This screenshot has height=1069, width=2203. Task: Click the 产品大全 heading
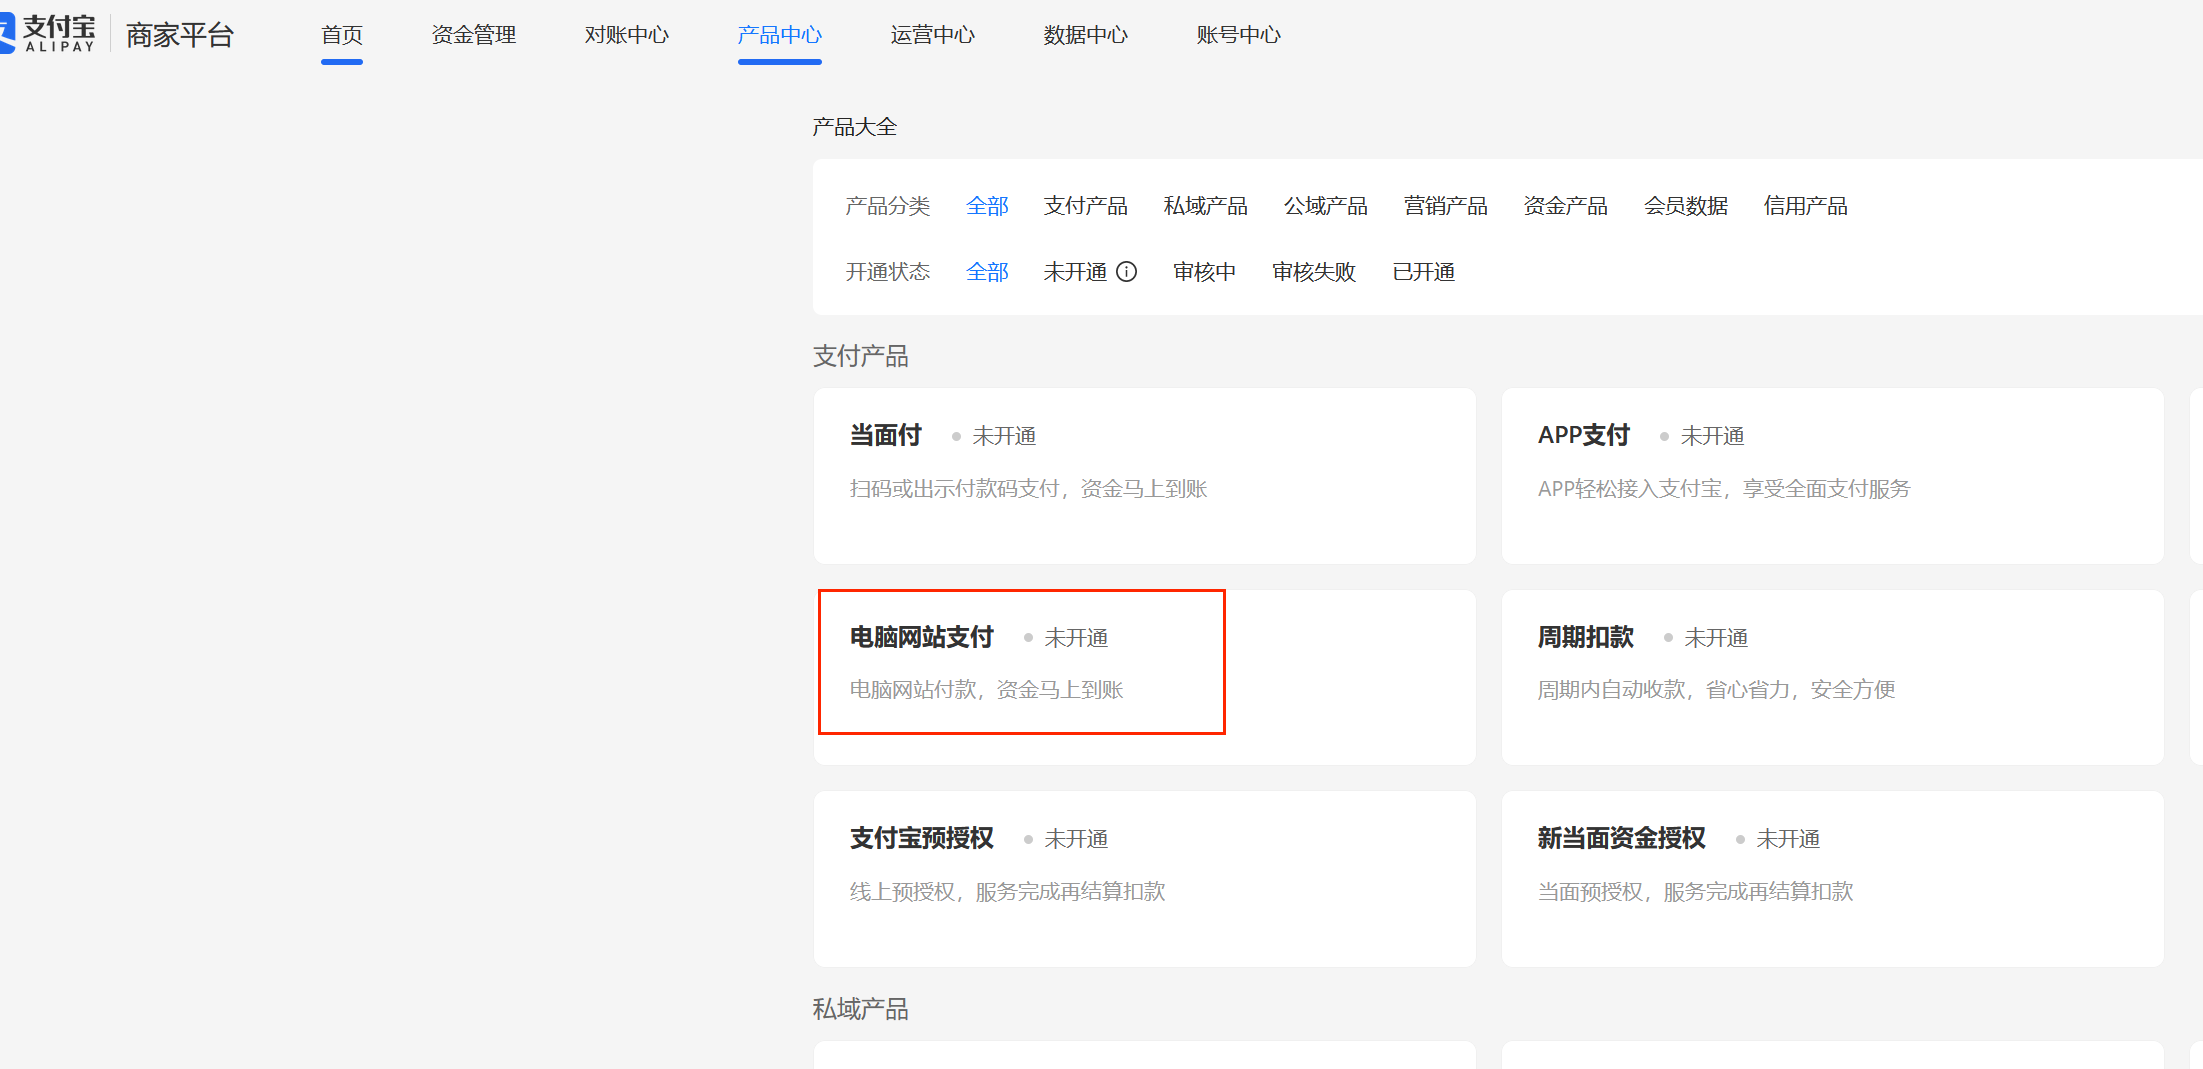tap(855, 127)
